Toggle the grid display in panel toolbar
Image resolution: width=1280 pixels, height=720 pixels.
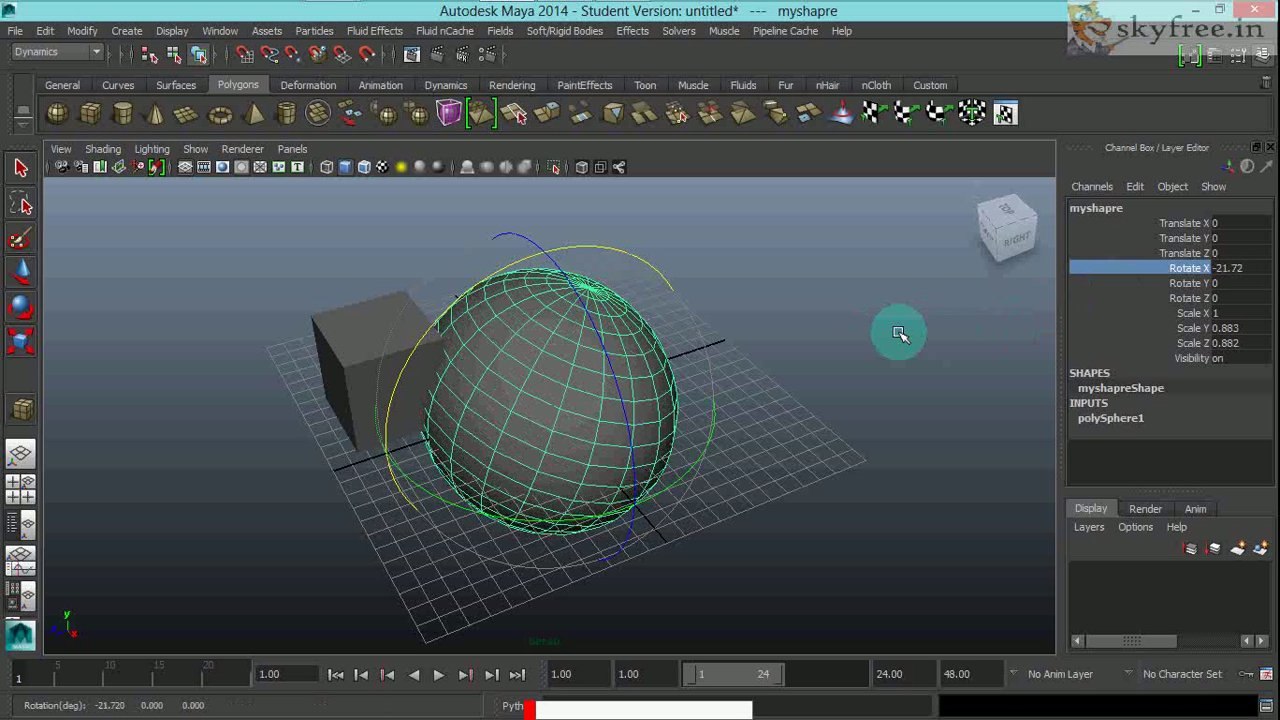click(185, 167)
